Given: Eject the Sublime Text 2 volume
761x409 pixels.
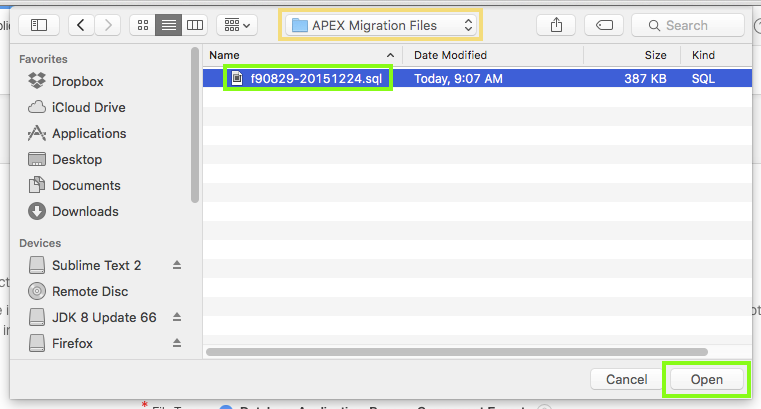Looking at the screenshot, I should click(177, 265).
